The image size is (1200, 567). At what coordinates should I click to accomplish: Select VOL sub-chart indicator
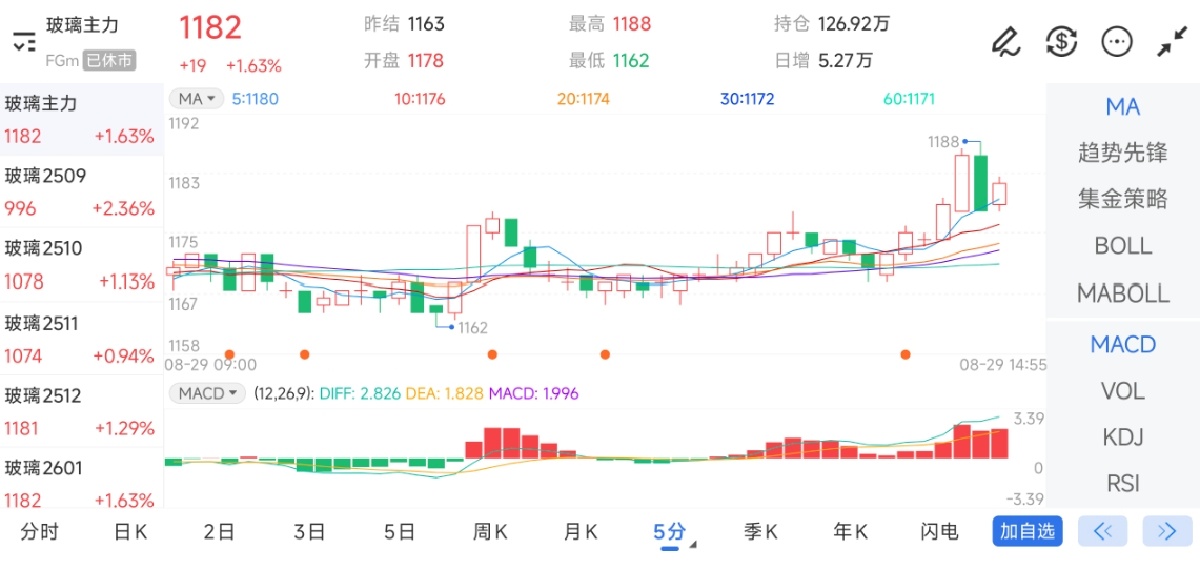tap(1122, 391)
